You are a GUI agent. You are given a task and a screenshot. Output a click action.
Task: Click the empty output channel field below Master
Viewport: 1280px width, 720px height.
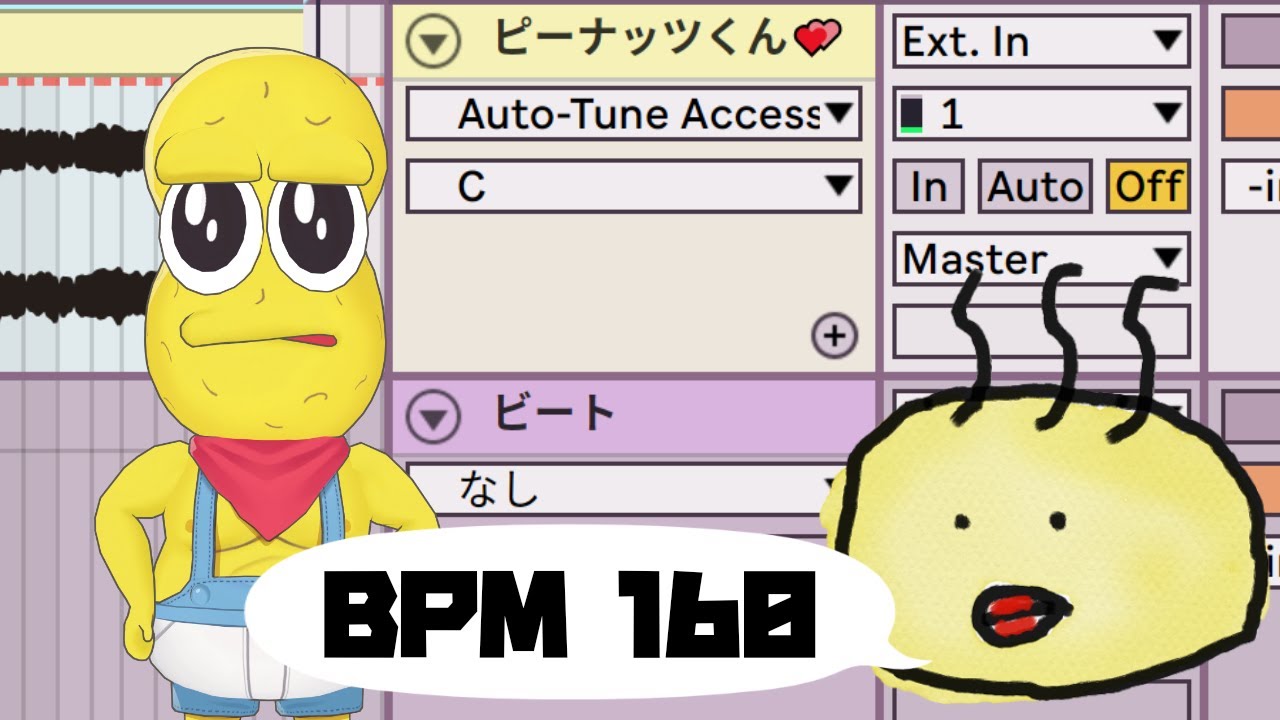[1041, 332]
